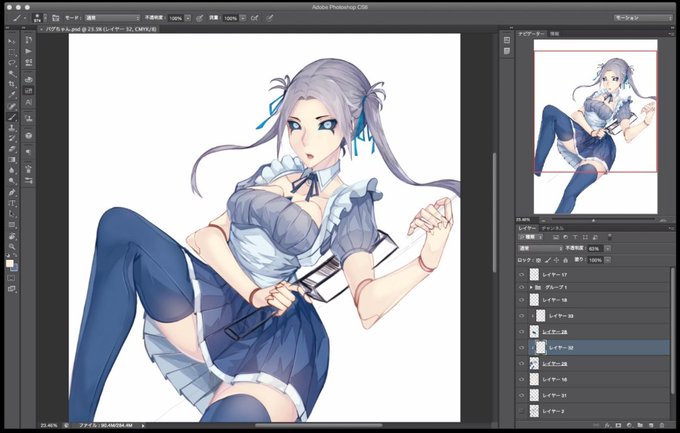Select layer レイヤー 18
Viewport: 680px width, 433px height.
click(593, 300)
